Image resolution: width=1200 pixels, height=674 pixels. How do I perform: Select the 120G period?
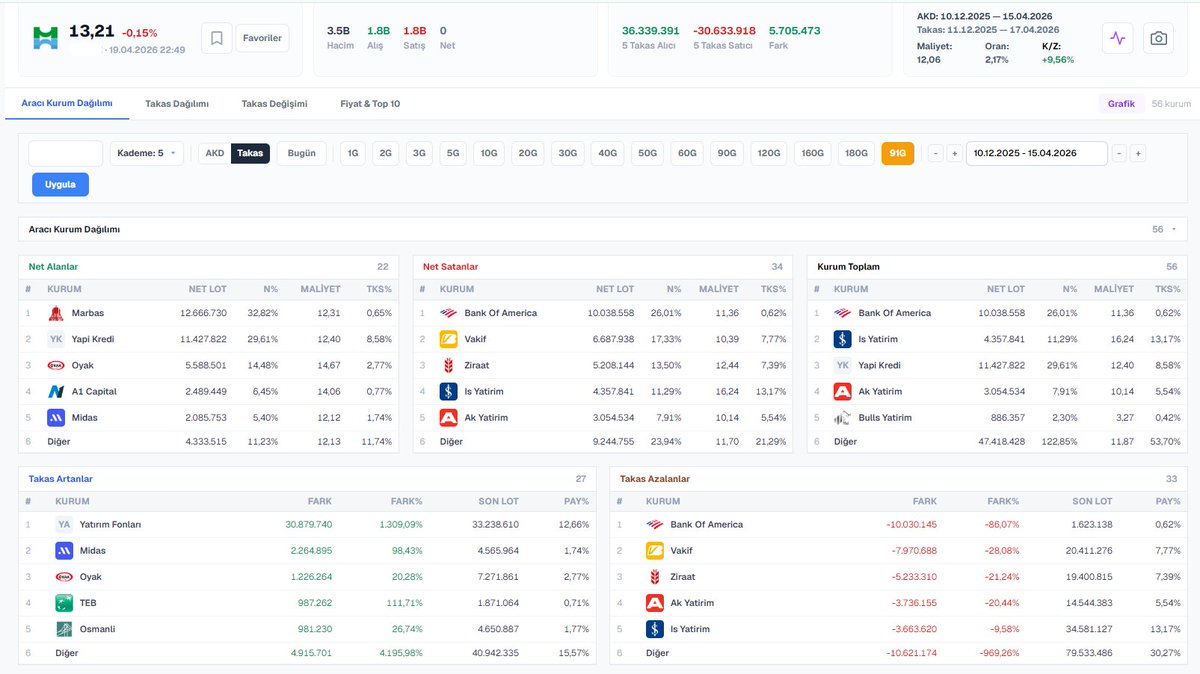click(x=769, y=153)
